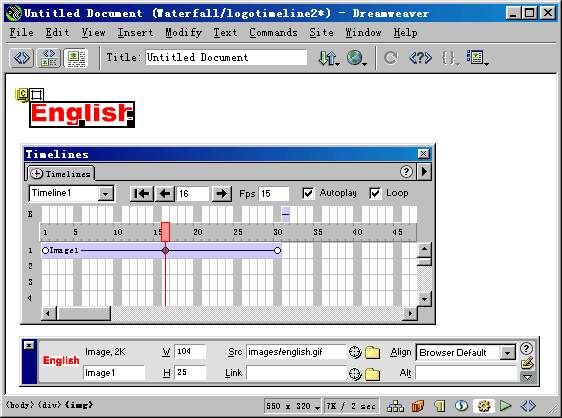Open View menu
This screenshot has height=418, width=562.
(94, 33)
